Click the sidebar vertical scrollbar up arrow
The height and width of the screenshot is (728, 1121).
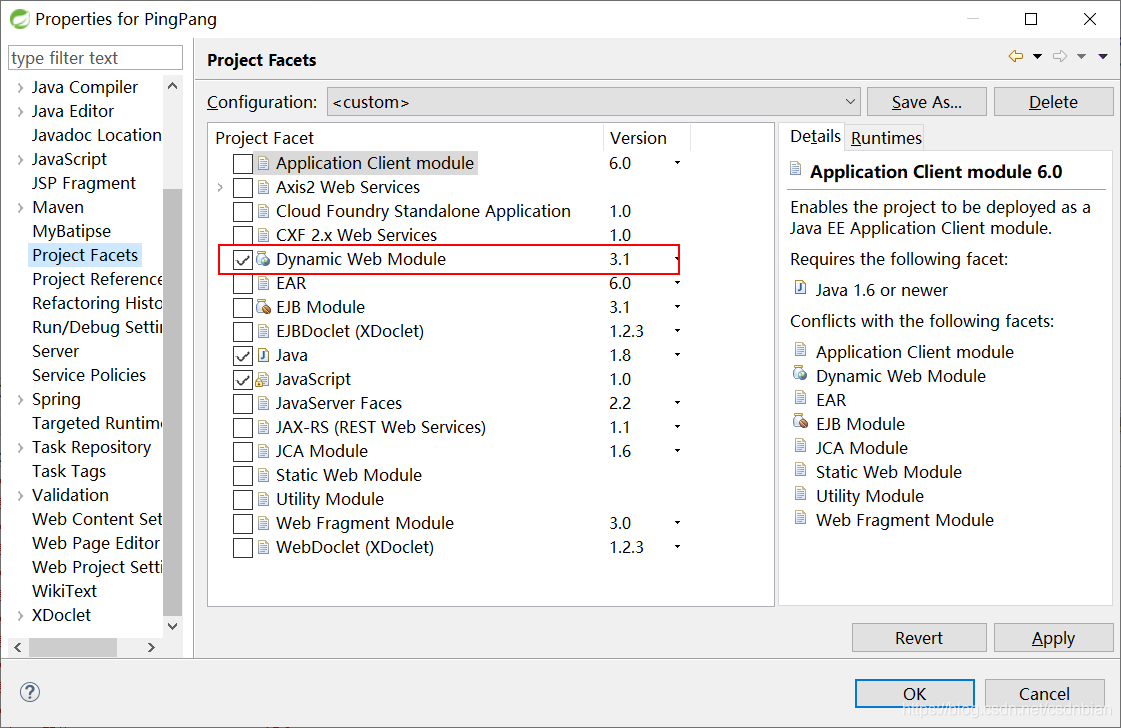click(x=172, y=86)
